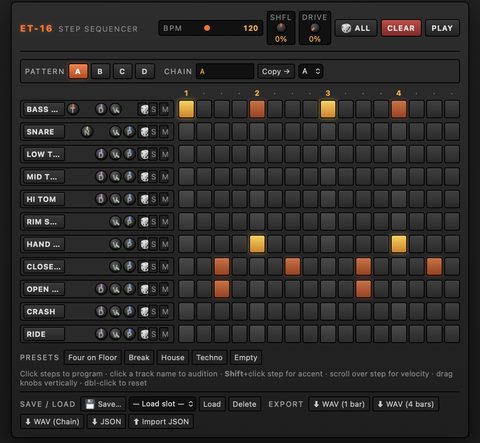Solo the BASS track with its S button
Viewport: 480px width, 443px height.
pyautogui.click(x=153, y=109)
